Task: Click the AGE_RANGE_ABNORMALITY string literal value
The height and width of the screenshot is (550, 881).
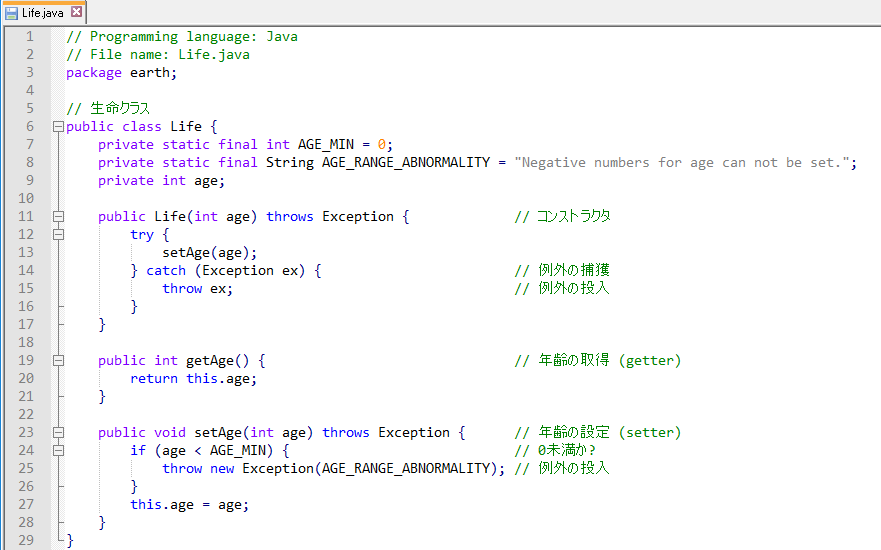Action: tap(682, 162)
